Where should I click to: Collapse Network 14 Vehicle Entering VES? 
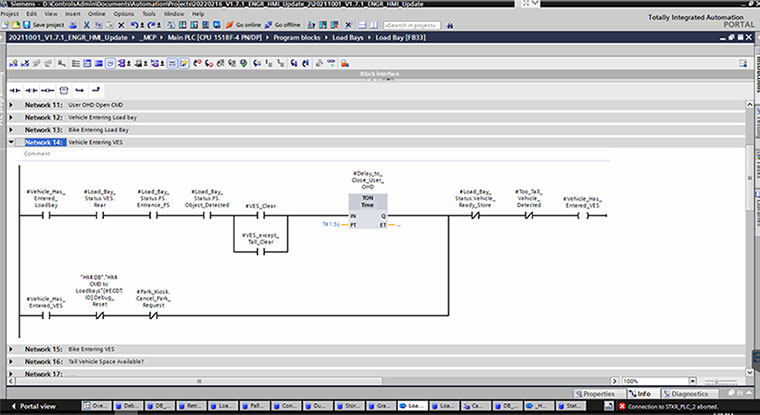[x=11, y=143]
